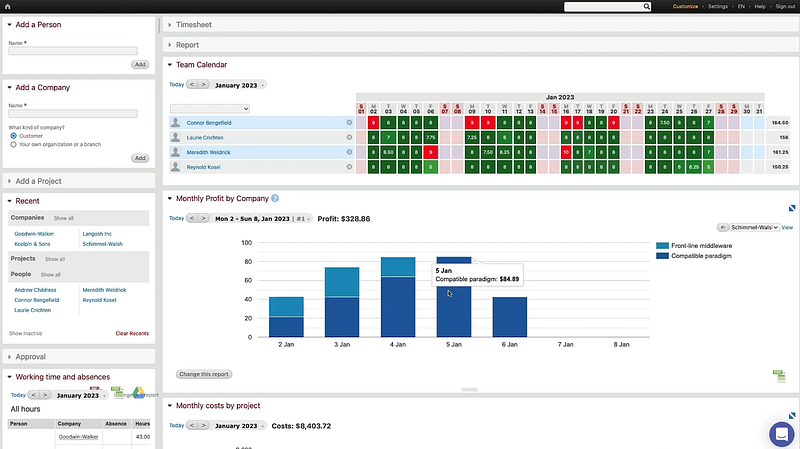Select Your own organization or a branch
This screenshot has height=449, width=800.
tap(13, 145)
